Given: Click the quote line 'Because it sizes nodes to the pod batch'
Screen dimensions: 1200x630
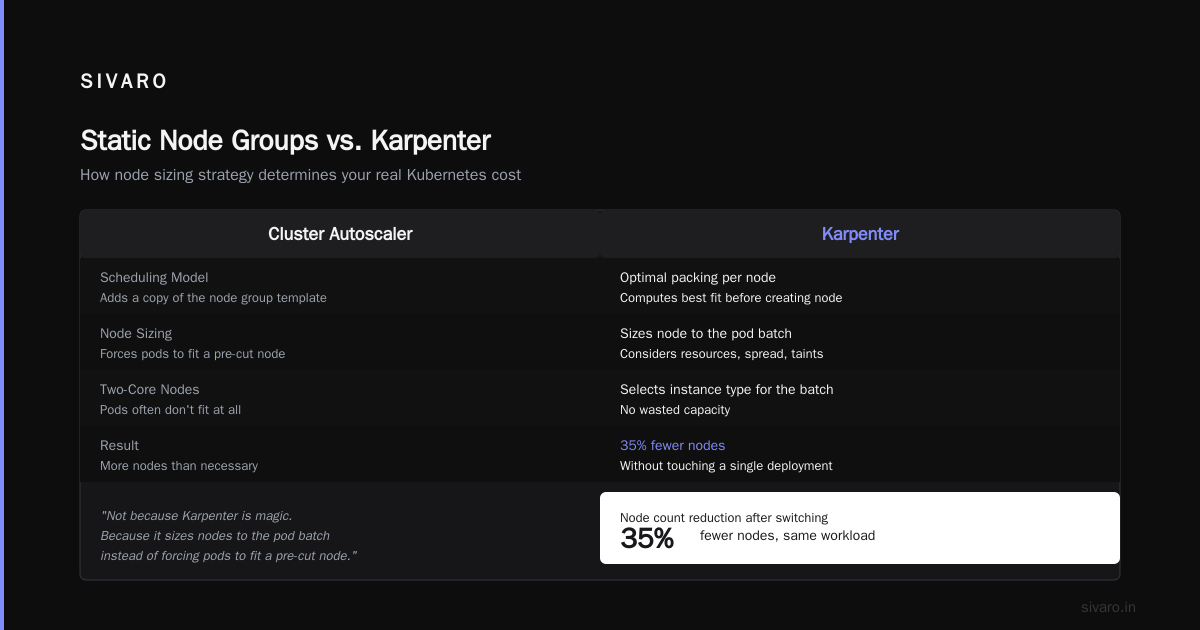Looking at the screenshot, I should tap(215, 535).
